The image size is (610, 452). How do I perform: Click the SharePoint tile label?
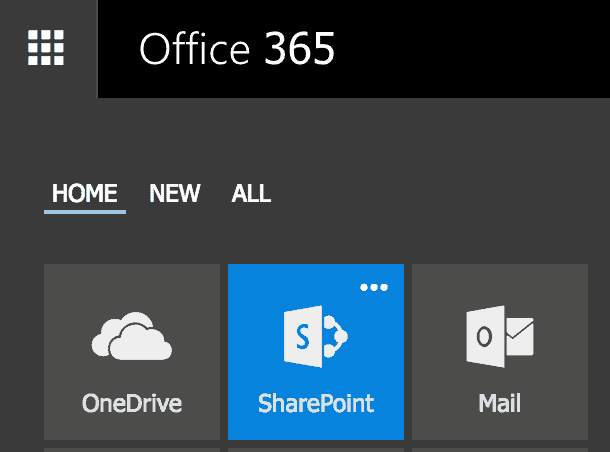pyautogui.click(x=316, y=403)
